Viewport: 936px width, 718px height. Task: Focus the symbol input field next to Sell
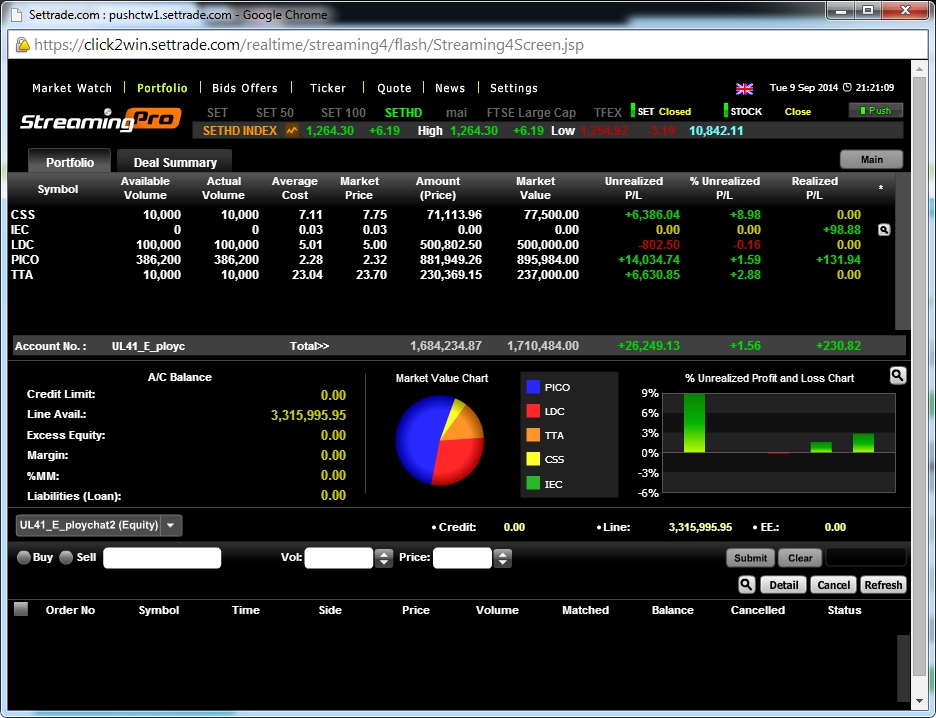pyautogui.click(x=162, y=558)
